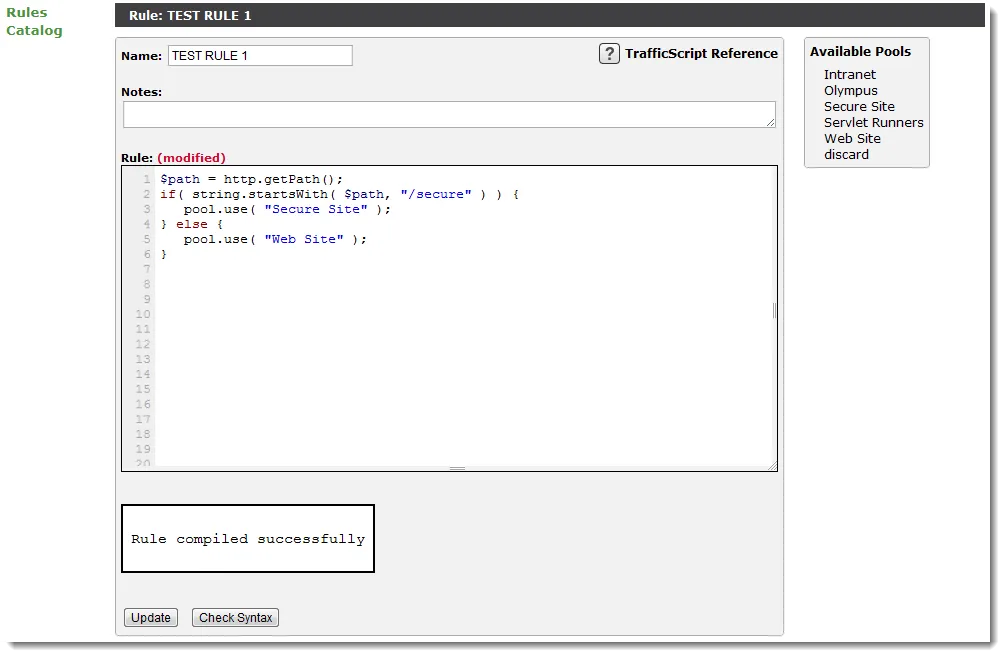1005x657 pixels.
Task: Place cursor on code line 1
Action: (x=252, y=179)
